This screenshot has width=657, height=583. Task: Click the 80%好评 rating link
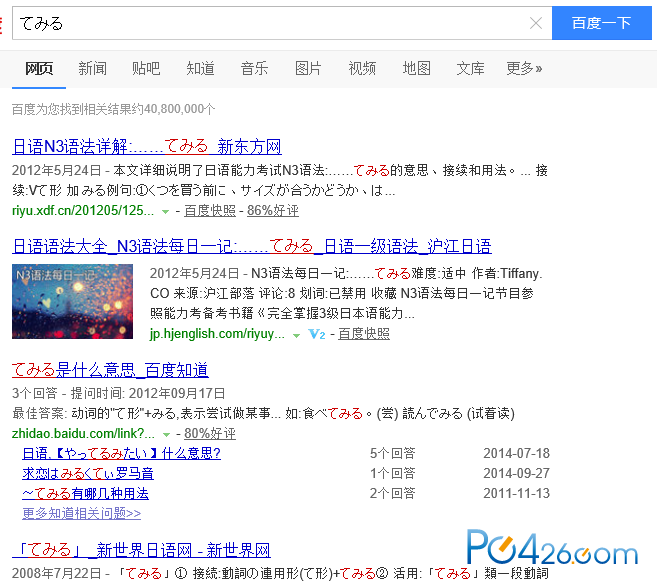210,433
